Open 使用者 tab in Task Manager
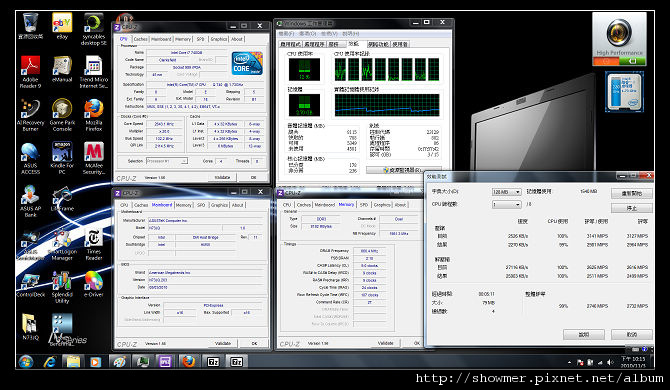 coord(400,44)
